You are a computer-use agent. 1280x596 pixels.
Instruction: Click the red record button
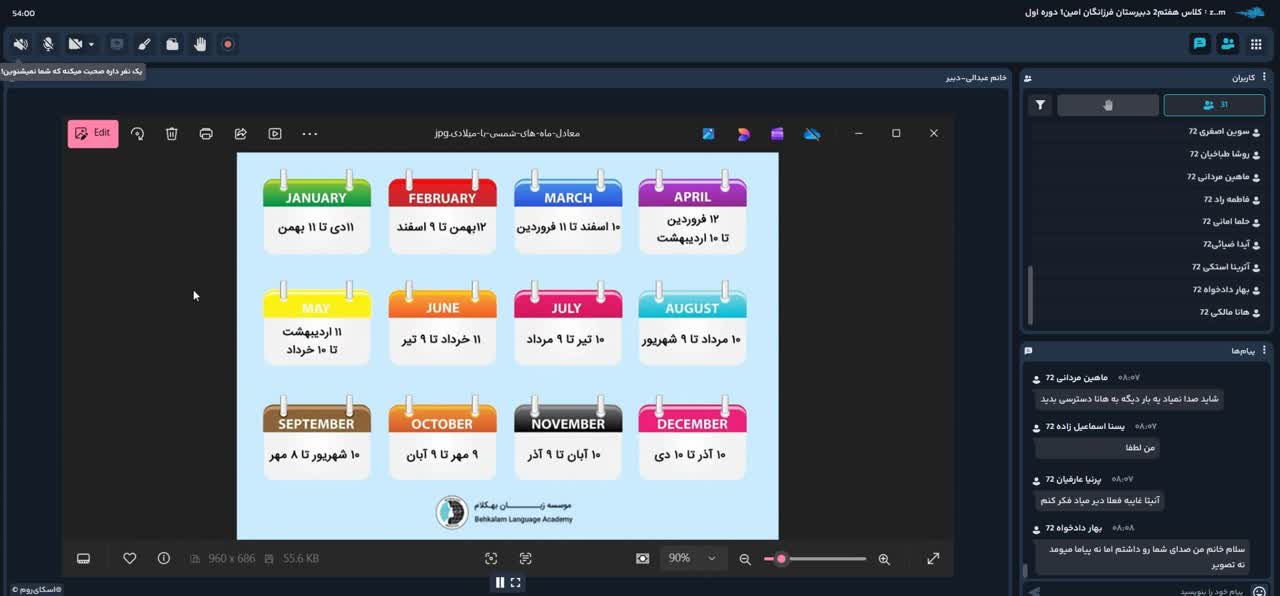[228, 44]
